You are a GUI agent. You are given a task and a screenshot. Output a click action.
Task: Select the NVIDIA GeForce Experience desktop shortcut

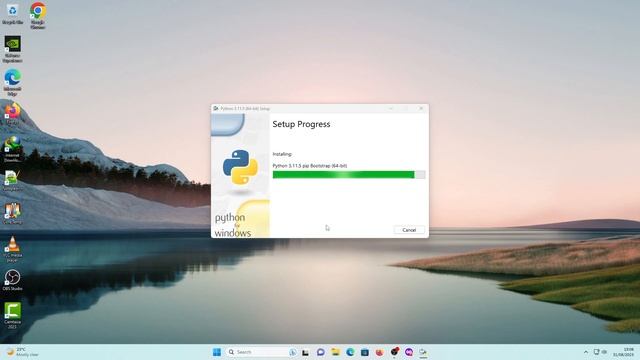(x=12, y=49)
